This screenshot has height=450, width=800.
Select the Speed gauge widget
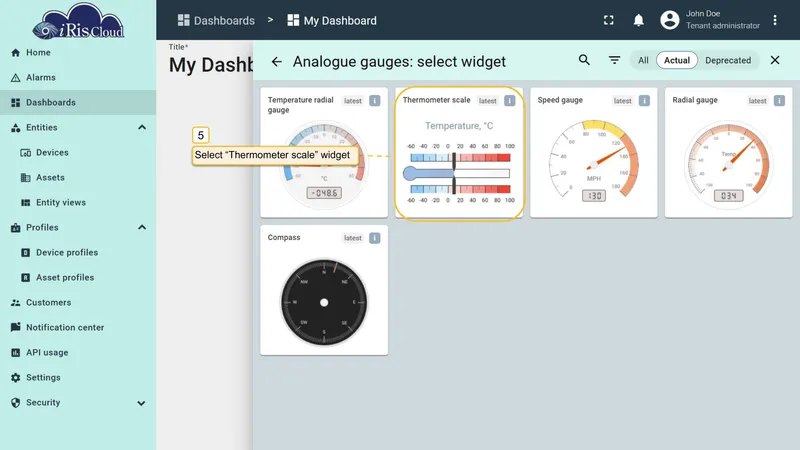pos(594,153)
